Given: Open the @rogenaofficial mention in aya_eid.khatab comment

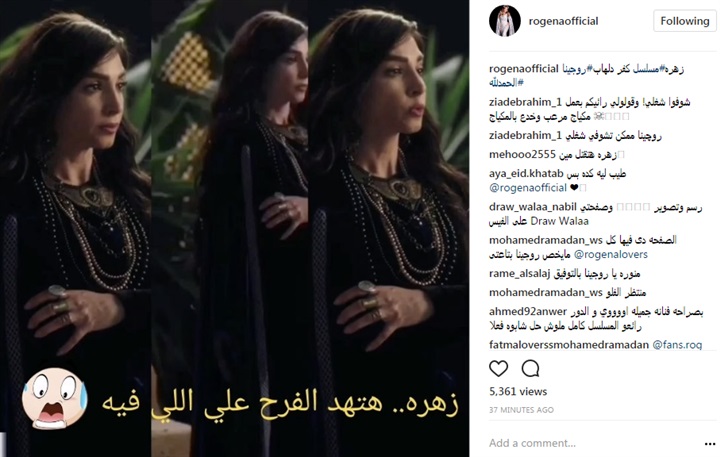Looking at the screenshot, I should [x=528, y=187].
